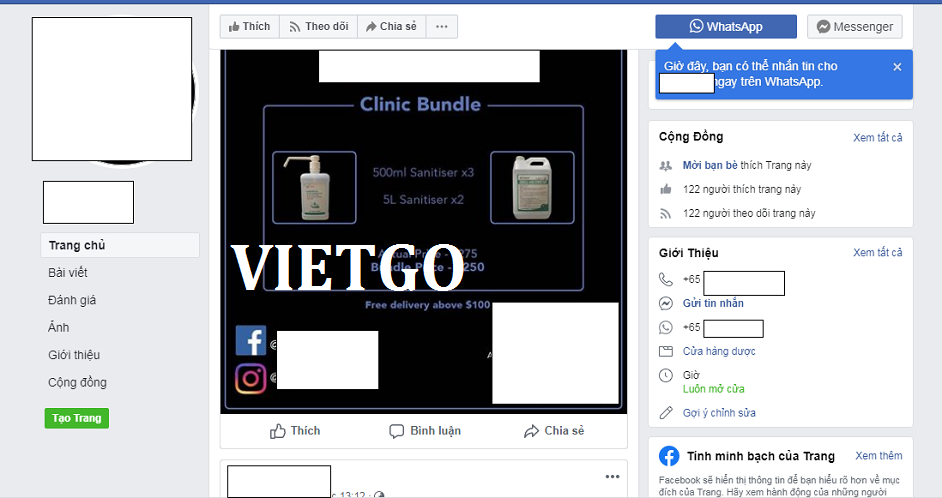Click the category icon beside Cửa hàng dược
942x498 pixels.
(x=666, y=351)
